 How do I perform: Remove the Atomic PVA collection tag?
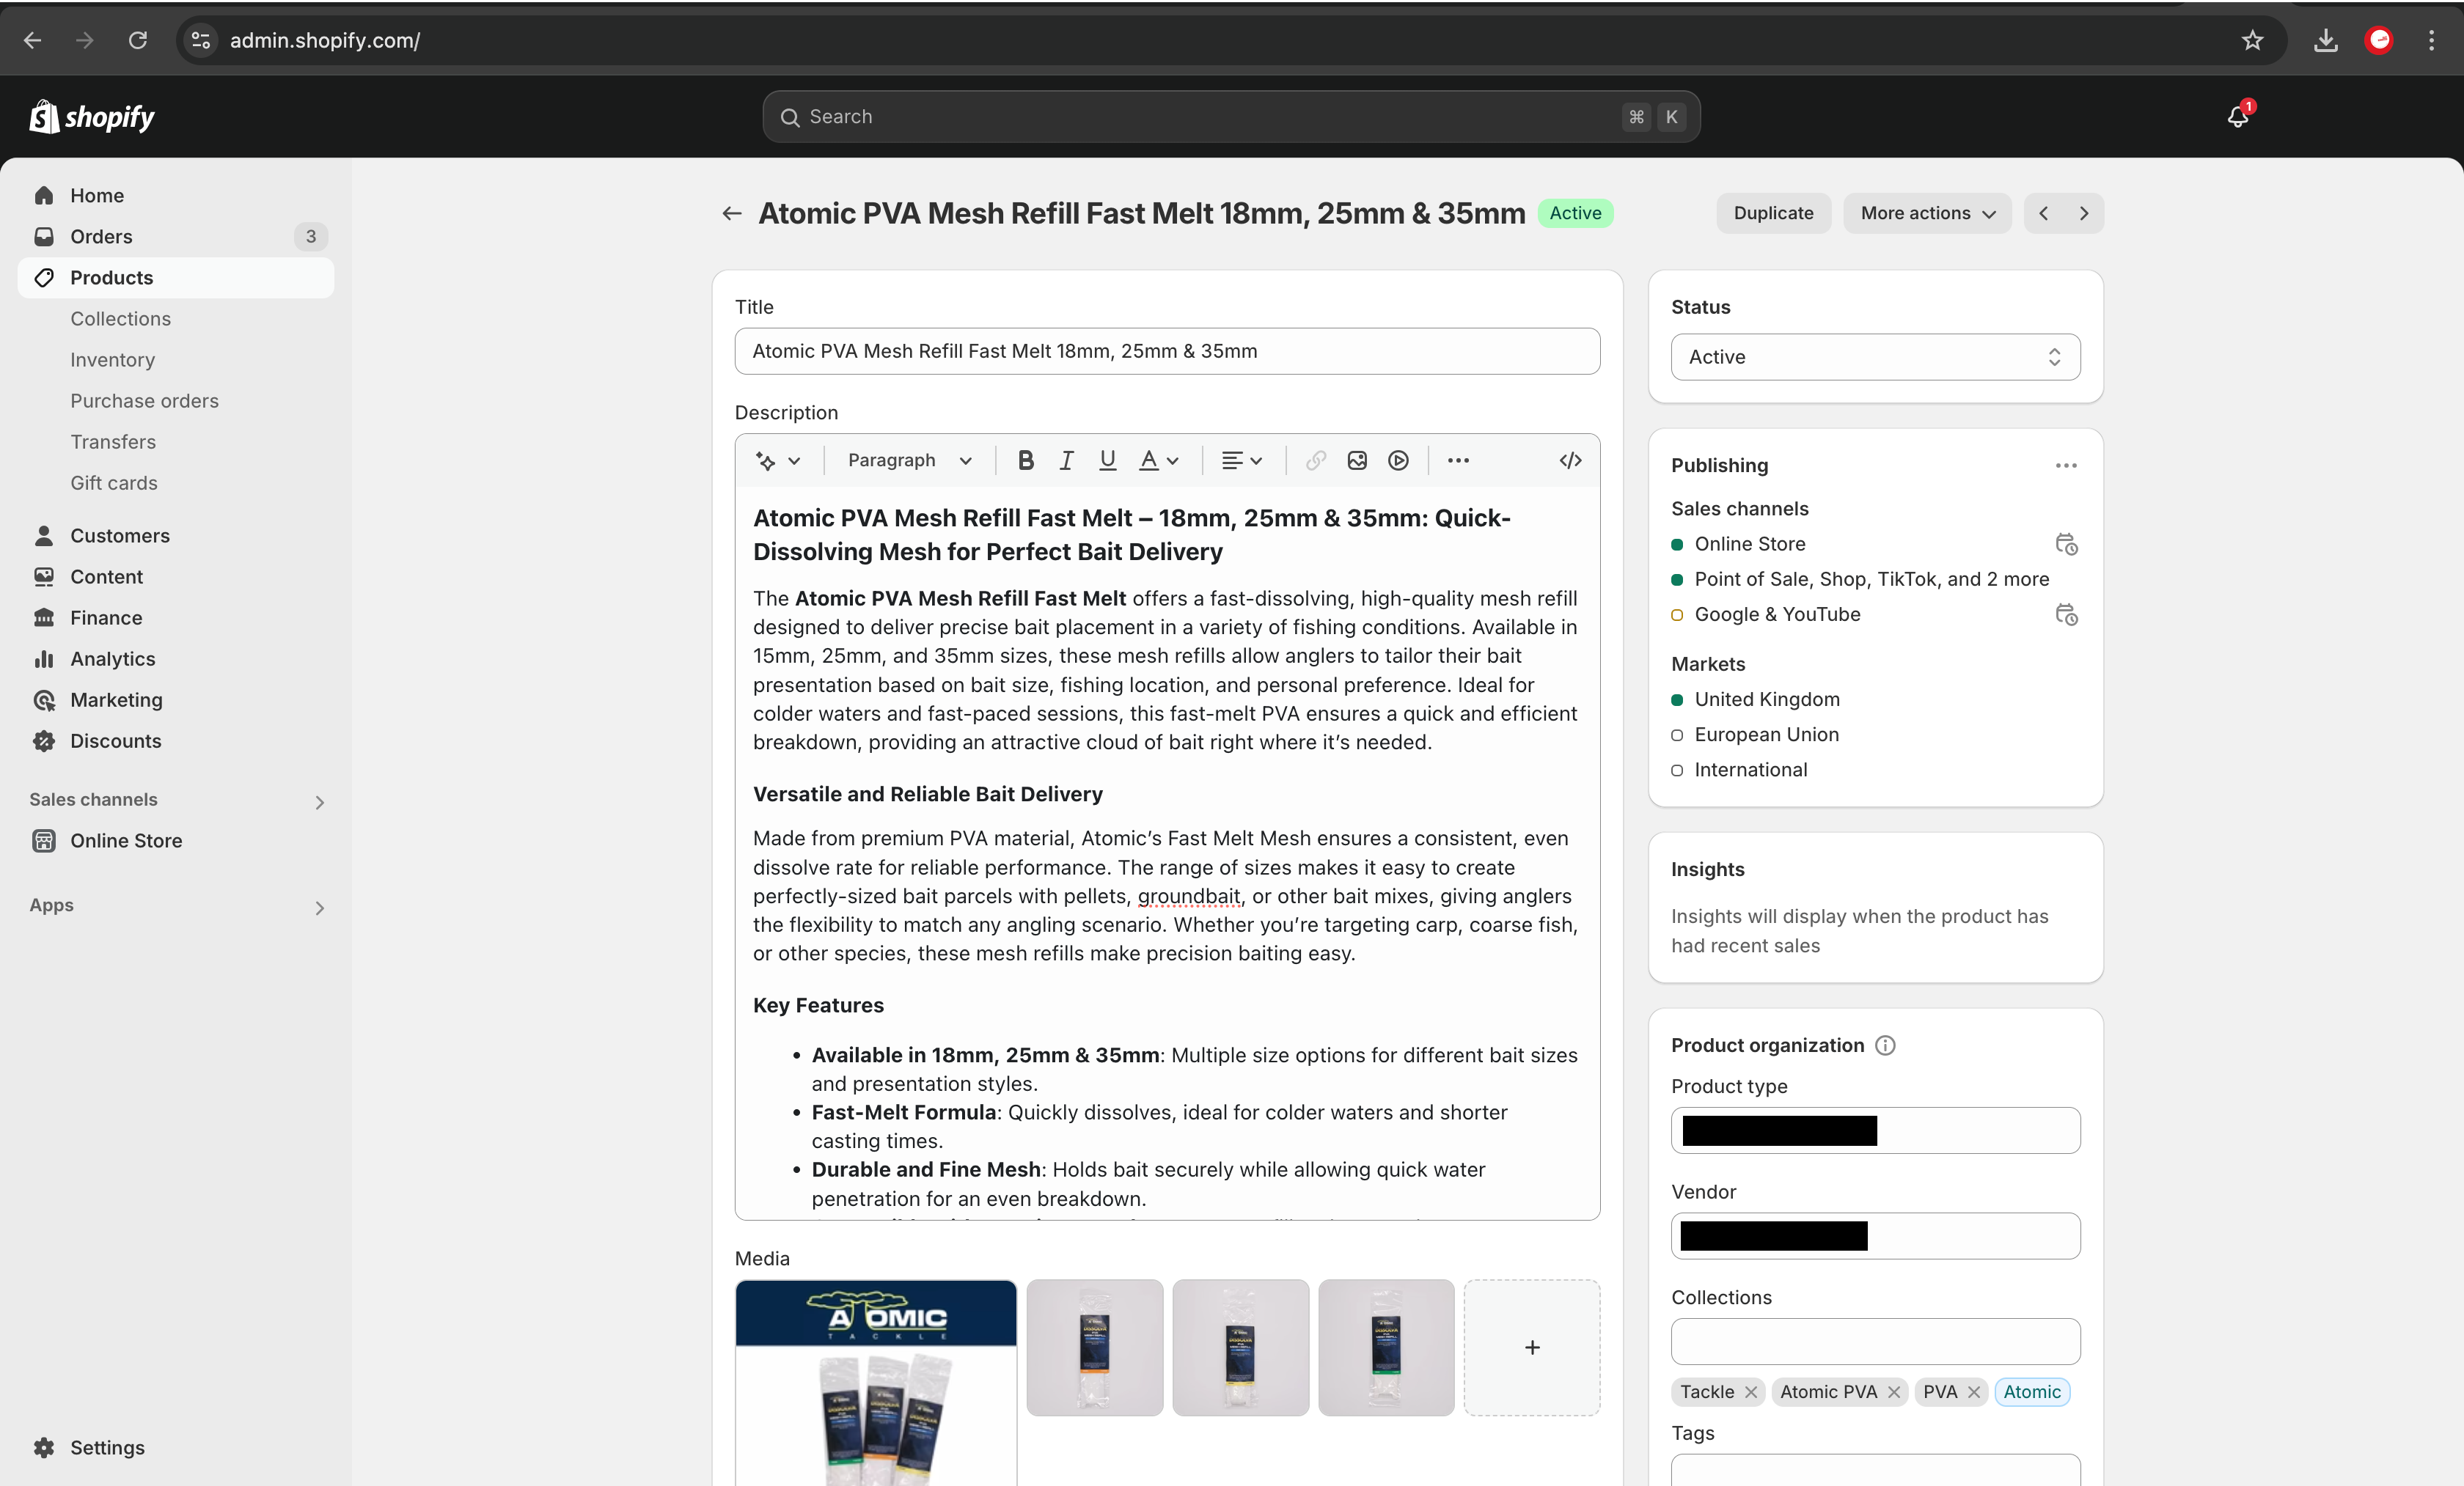click(x=1894, y=1392)
